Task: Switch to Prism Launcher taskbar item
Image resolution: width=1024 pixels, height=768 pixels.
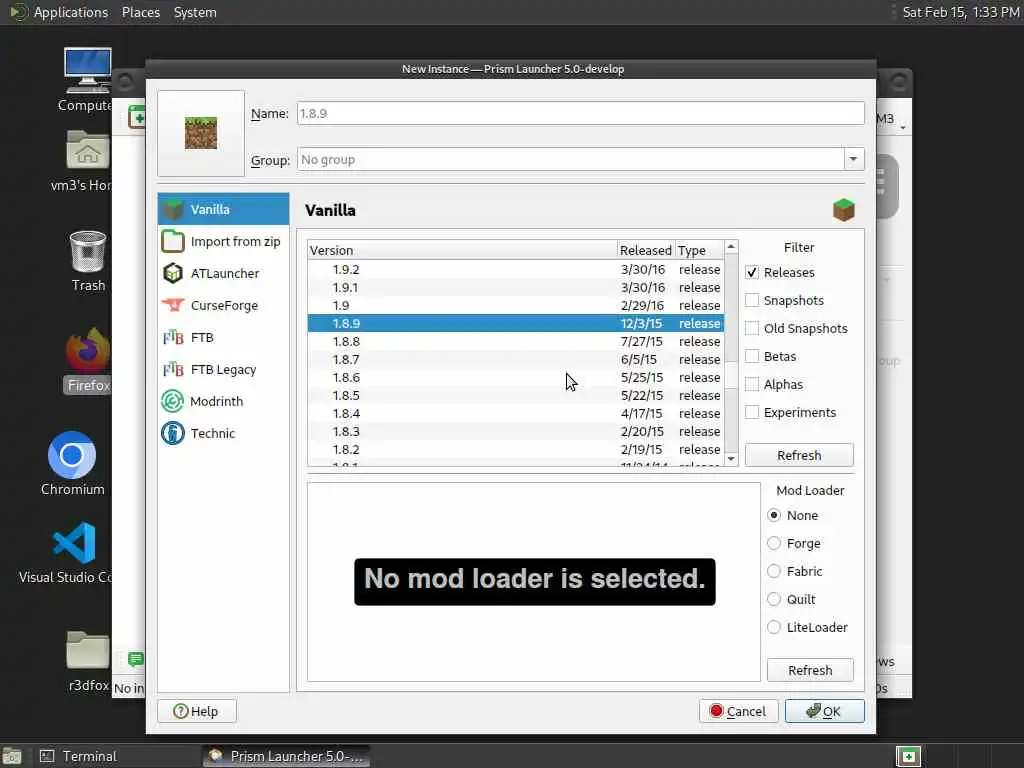Action: [x=286, y=756]
